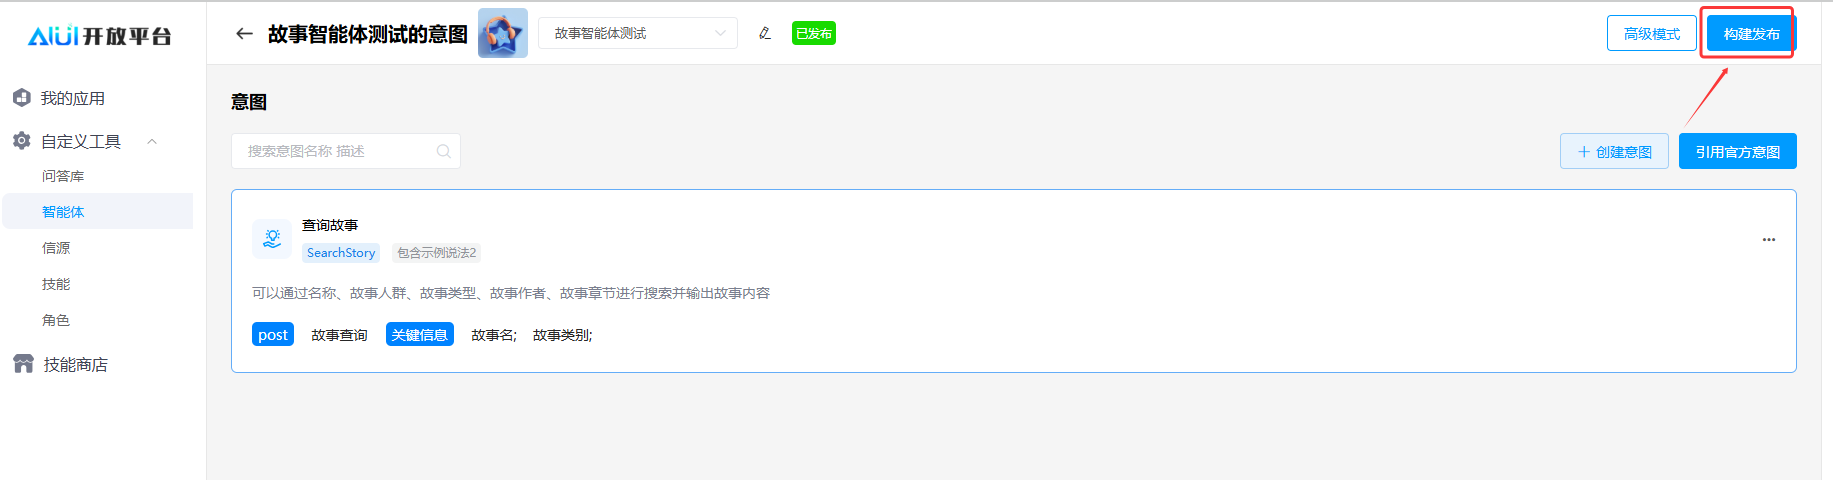The width and height of the screenshot is (1833, 480).
Task: Click the search magnifier icon
Action: [x=443, y=152]
